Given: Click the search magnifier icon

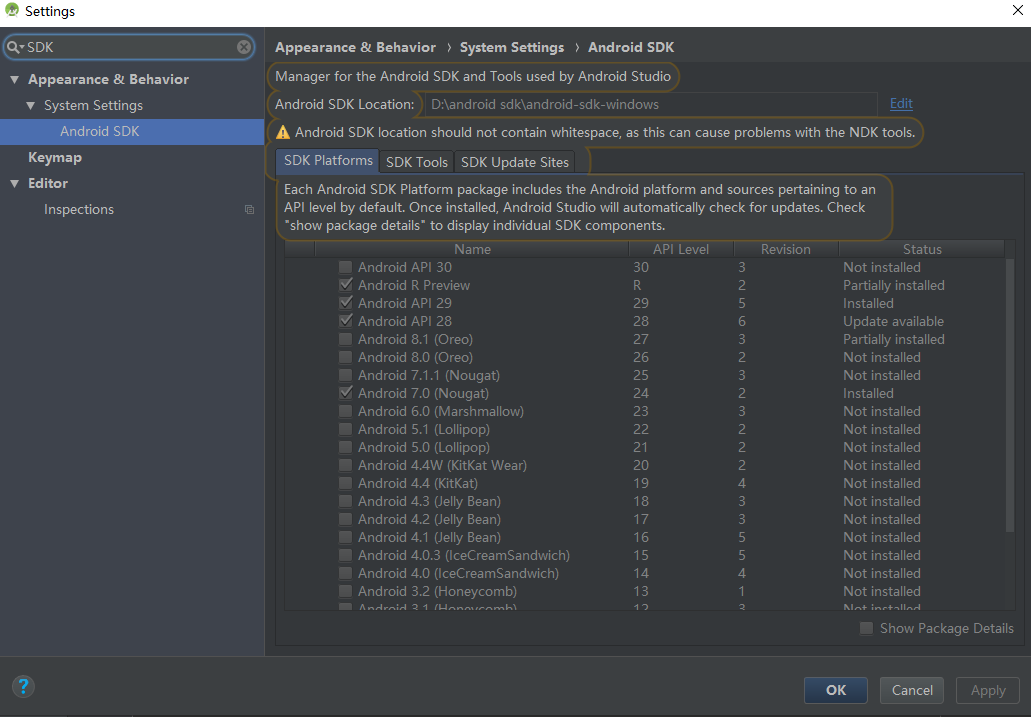Looking at the screenshot, I should click(x=14, y=47).
